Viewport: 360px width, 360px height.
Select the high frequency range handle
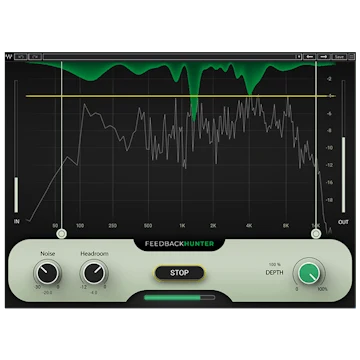coord(316,234)
